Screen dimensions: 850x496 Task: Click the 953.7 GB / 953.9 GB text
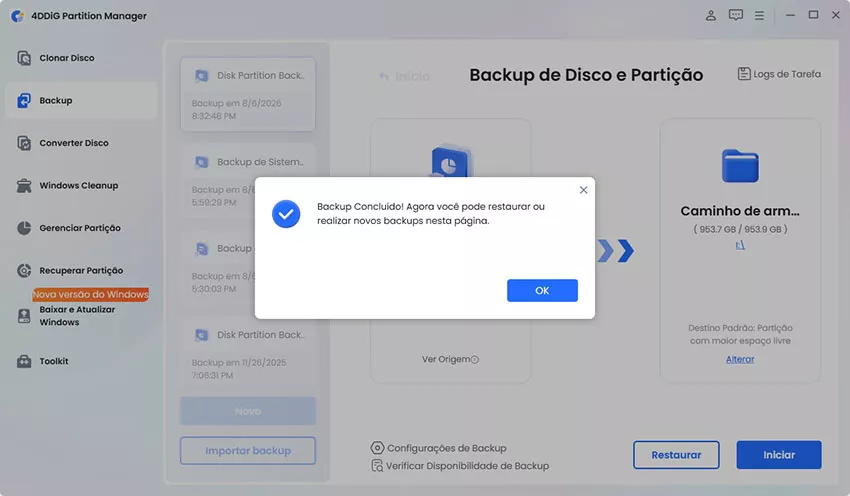coord(740,229)
